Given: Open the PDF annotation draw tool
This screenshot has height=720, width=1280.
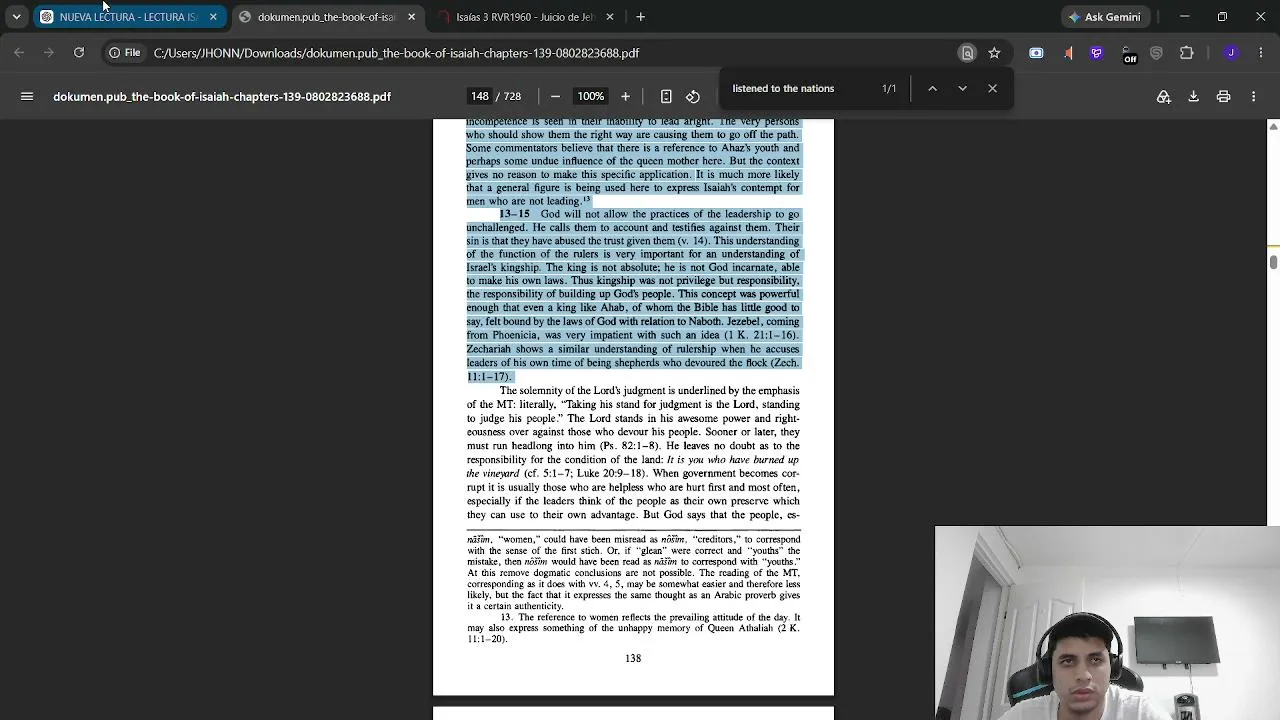Looking at the screenshot, I should 1164,96.
